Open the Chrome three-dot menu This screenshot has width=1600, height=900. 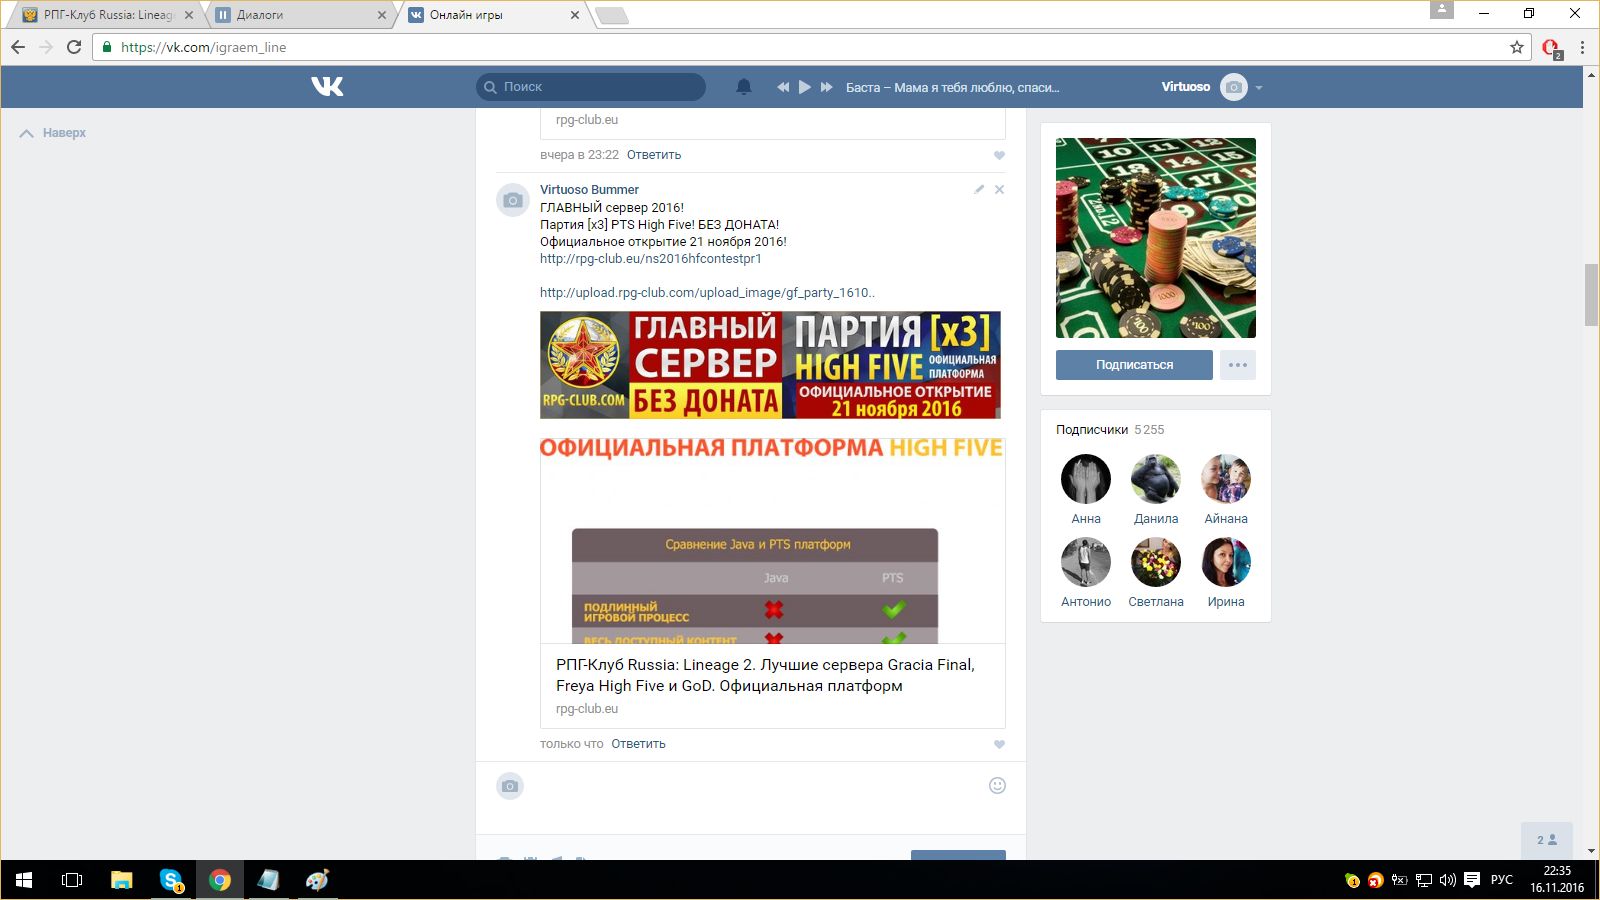[x=1582, y=47]
